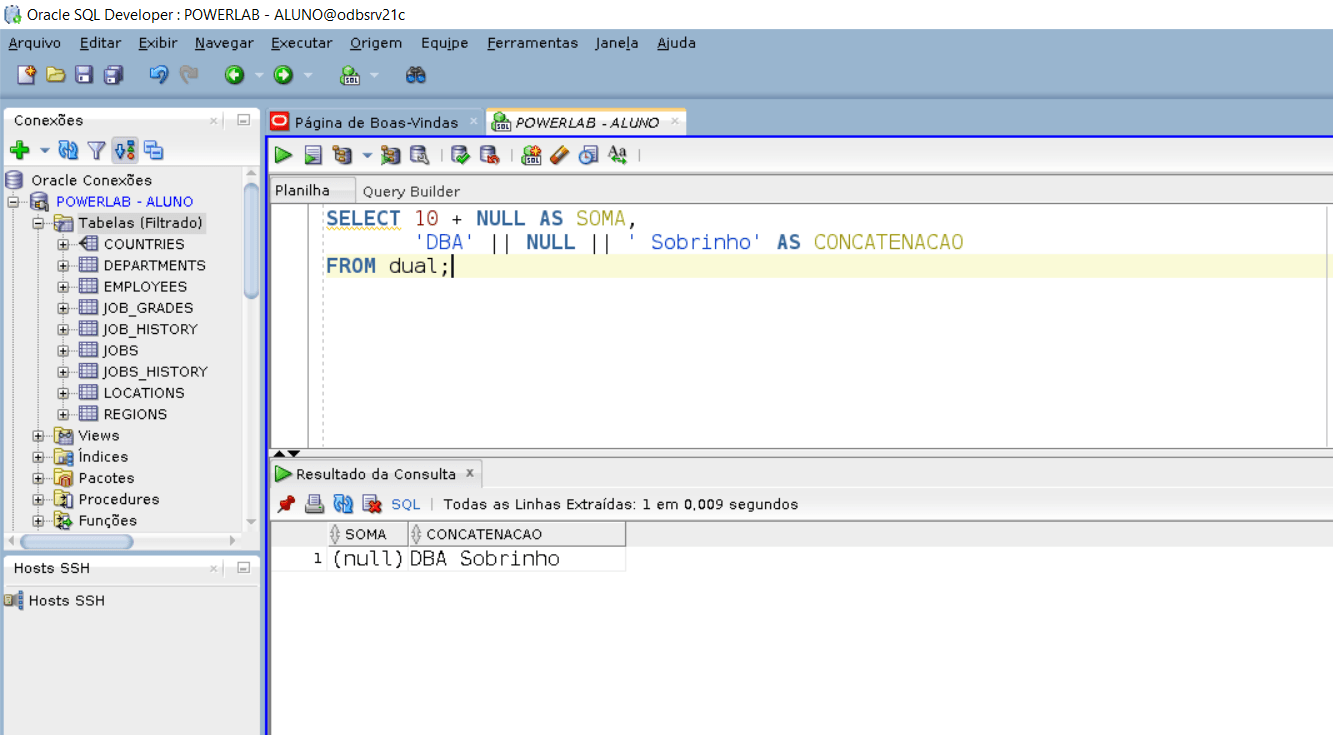Clear the worksheet using the eraser icon
1333x735 pixels.
click(559, 155)
